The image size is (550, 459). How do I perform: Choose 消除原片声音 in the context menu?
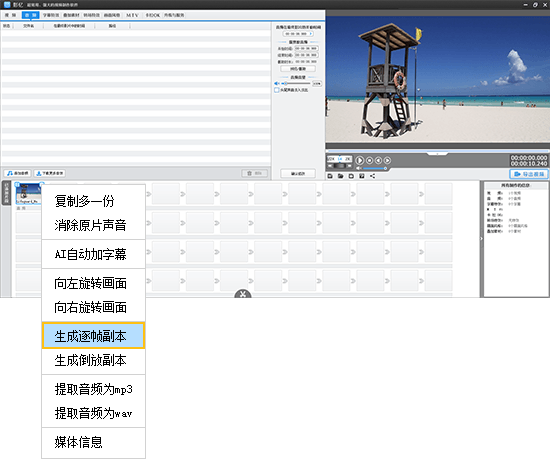93,225
